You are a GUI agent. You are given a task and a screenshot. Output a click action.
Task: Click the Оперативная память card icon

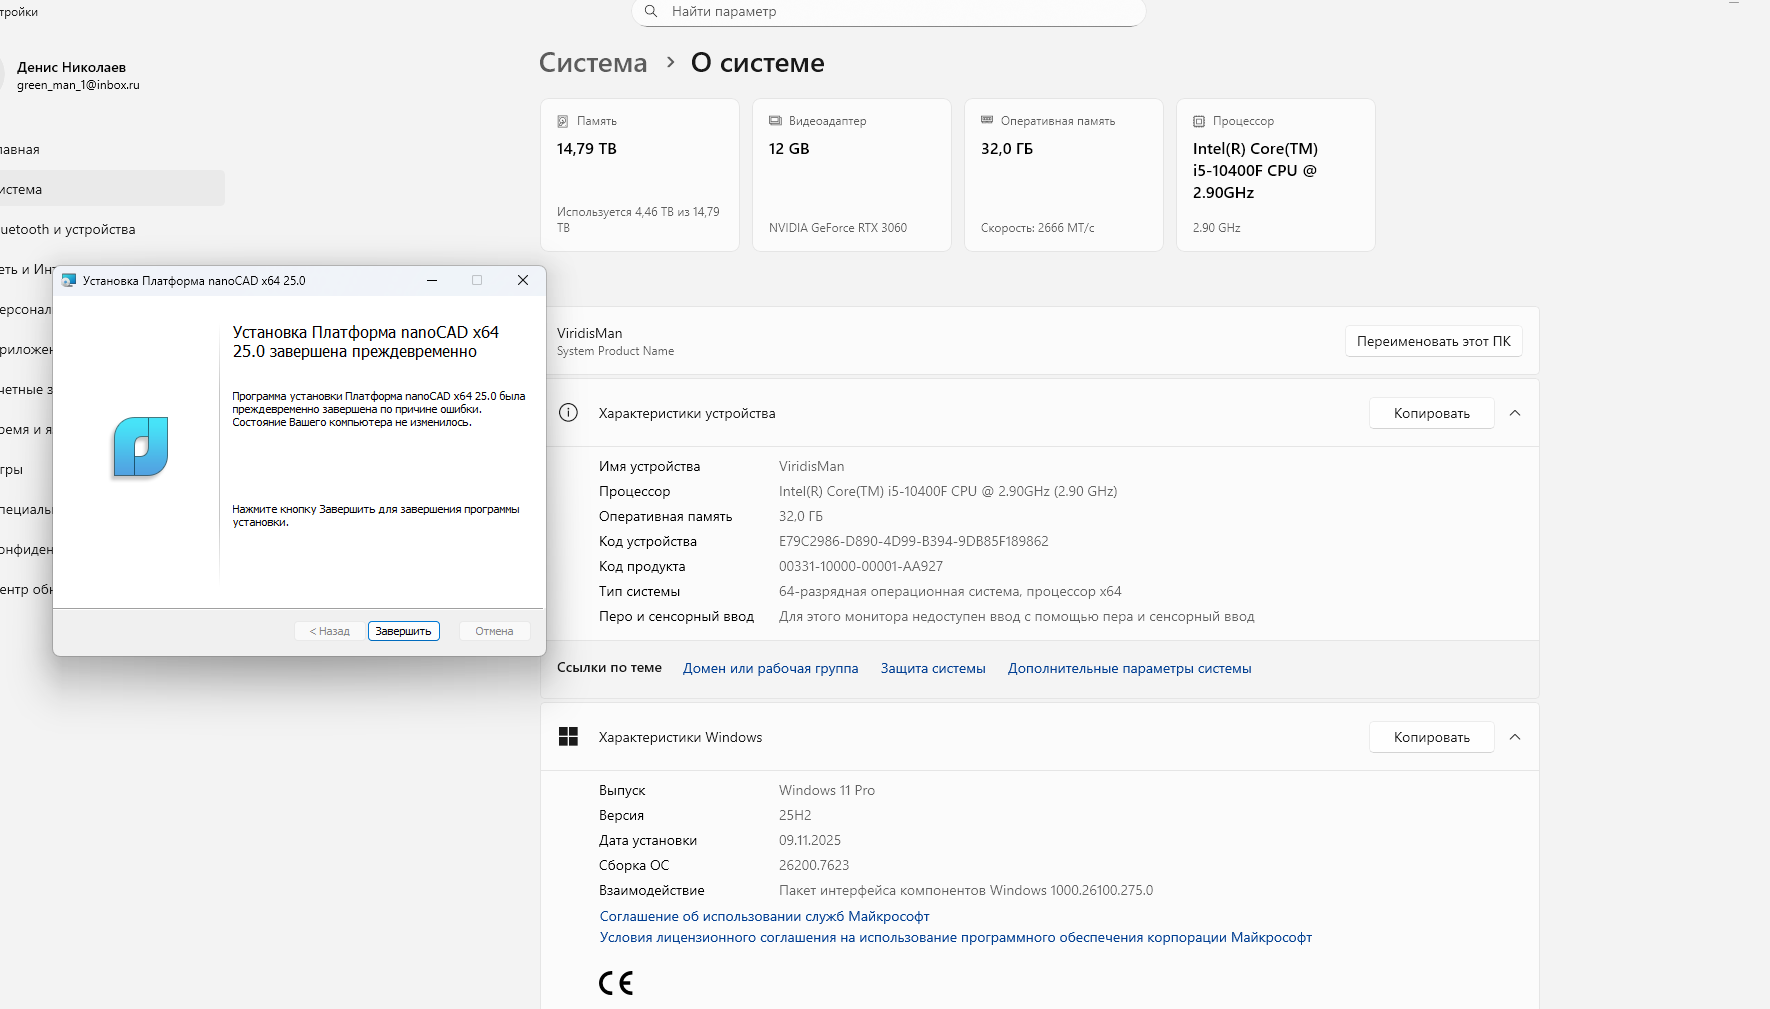(x=987, y=120)
